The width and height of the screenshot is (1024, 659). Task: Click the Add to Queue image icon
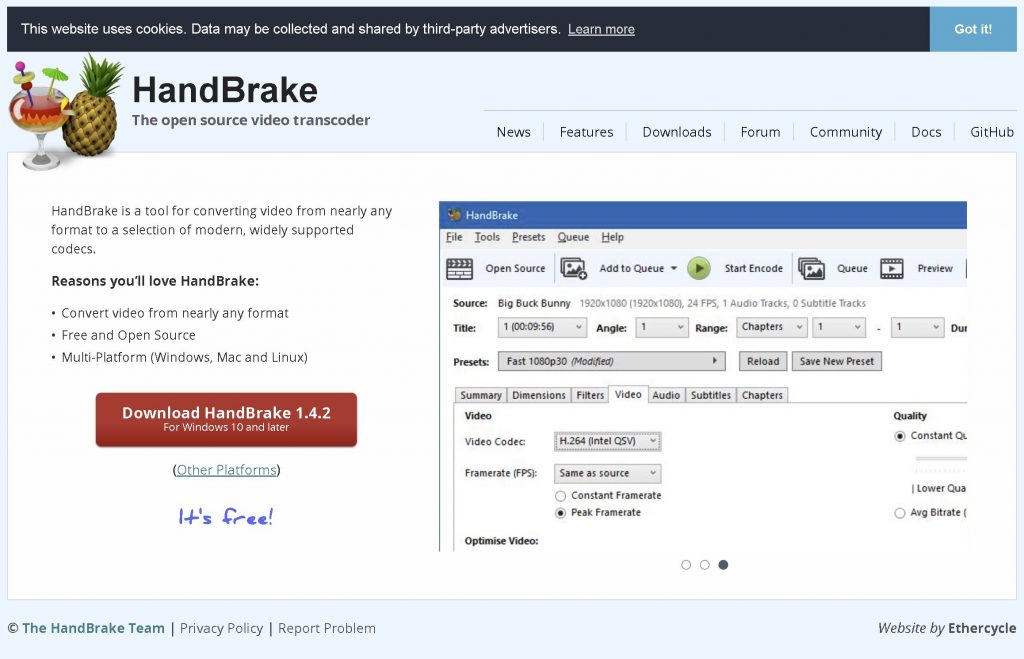(573, 268)
